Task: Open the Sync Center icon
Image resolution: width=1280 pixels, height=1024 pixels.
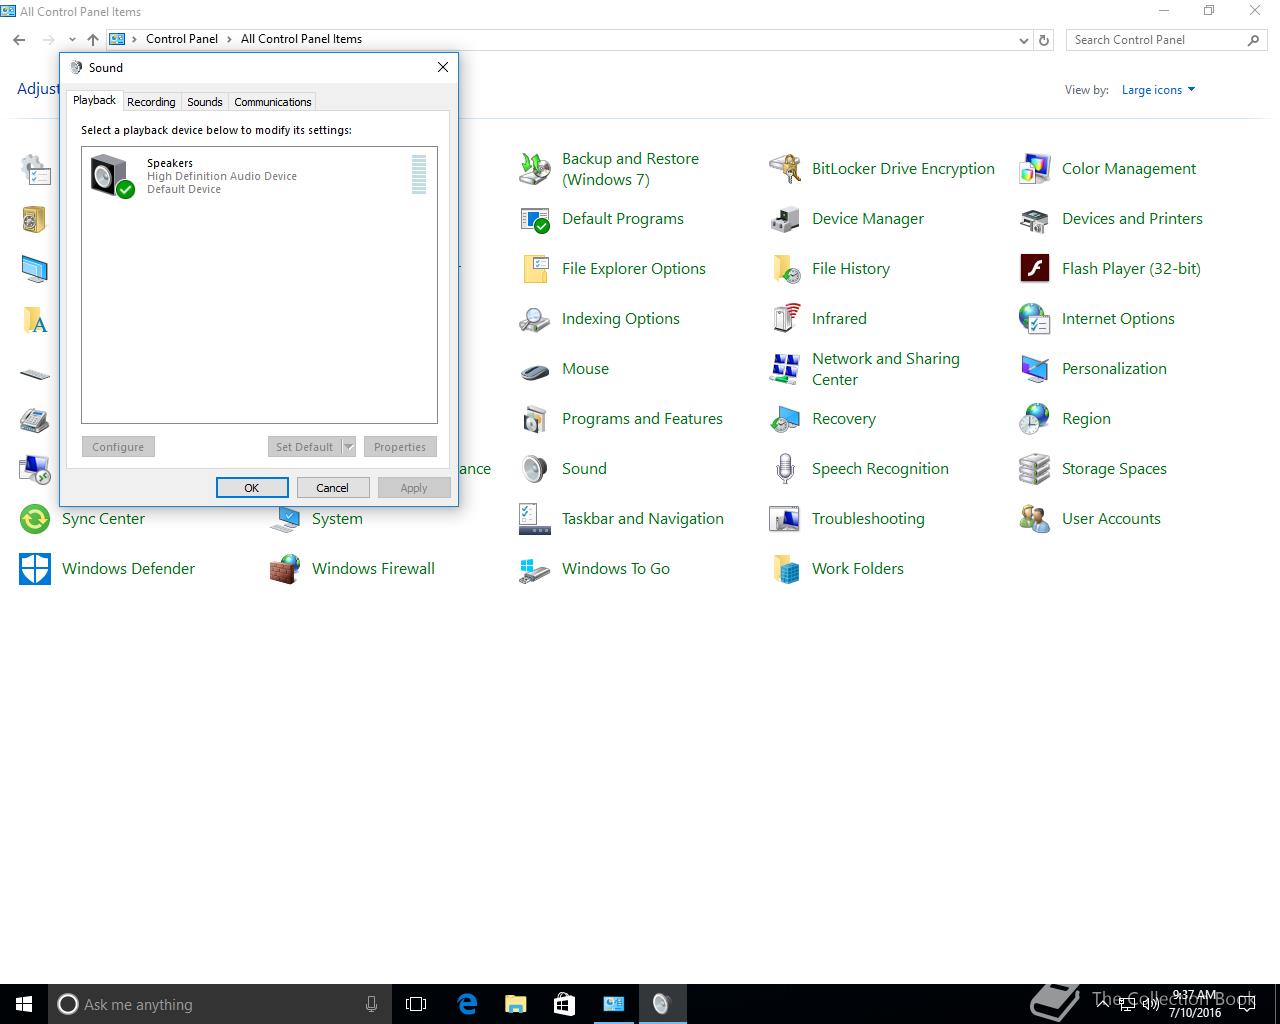Action: [34, 519]
